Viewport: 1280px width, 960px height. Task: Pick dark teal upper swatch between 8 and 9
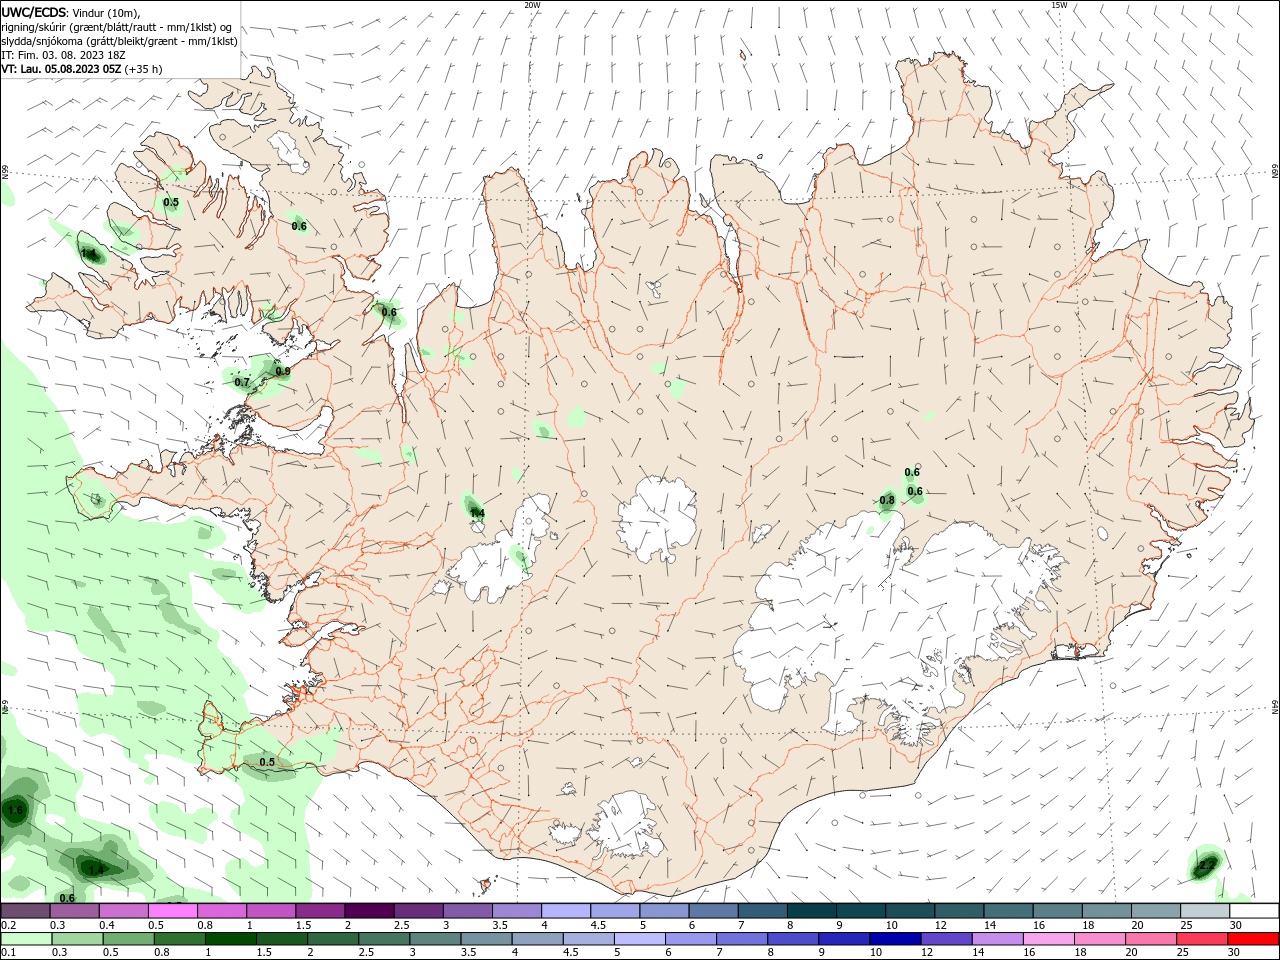[x=811, y=911]
